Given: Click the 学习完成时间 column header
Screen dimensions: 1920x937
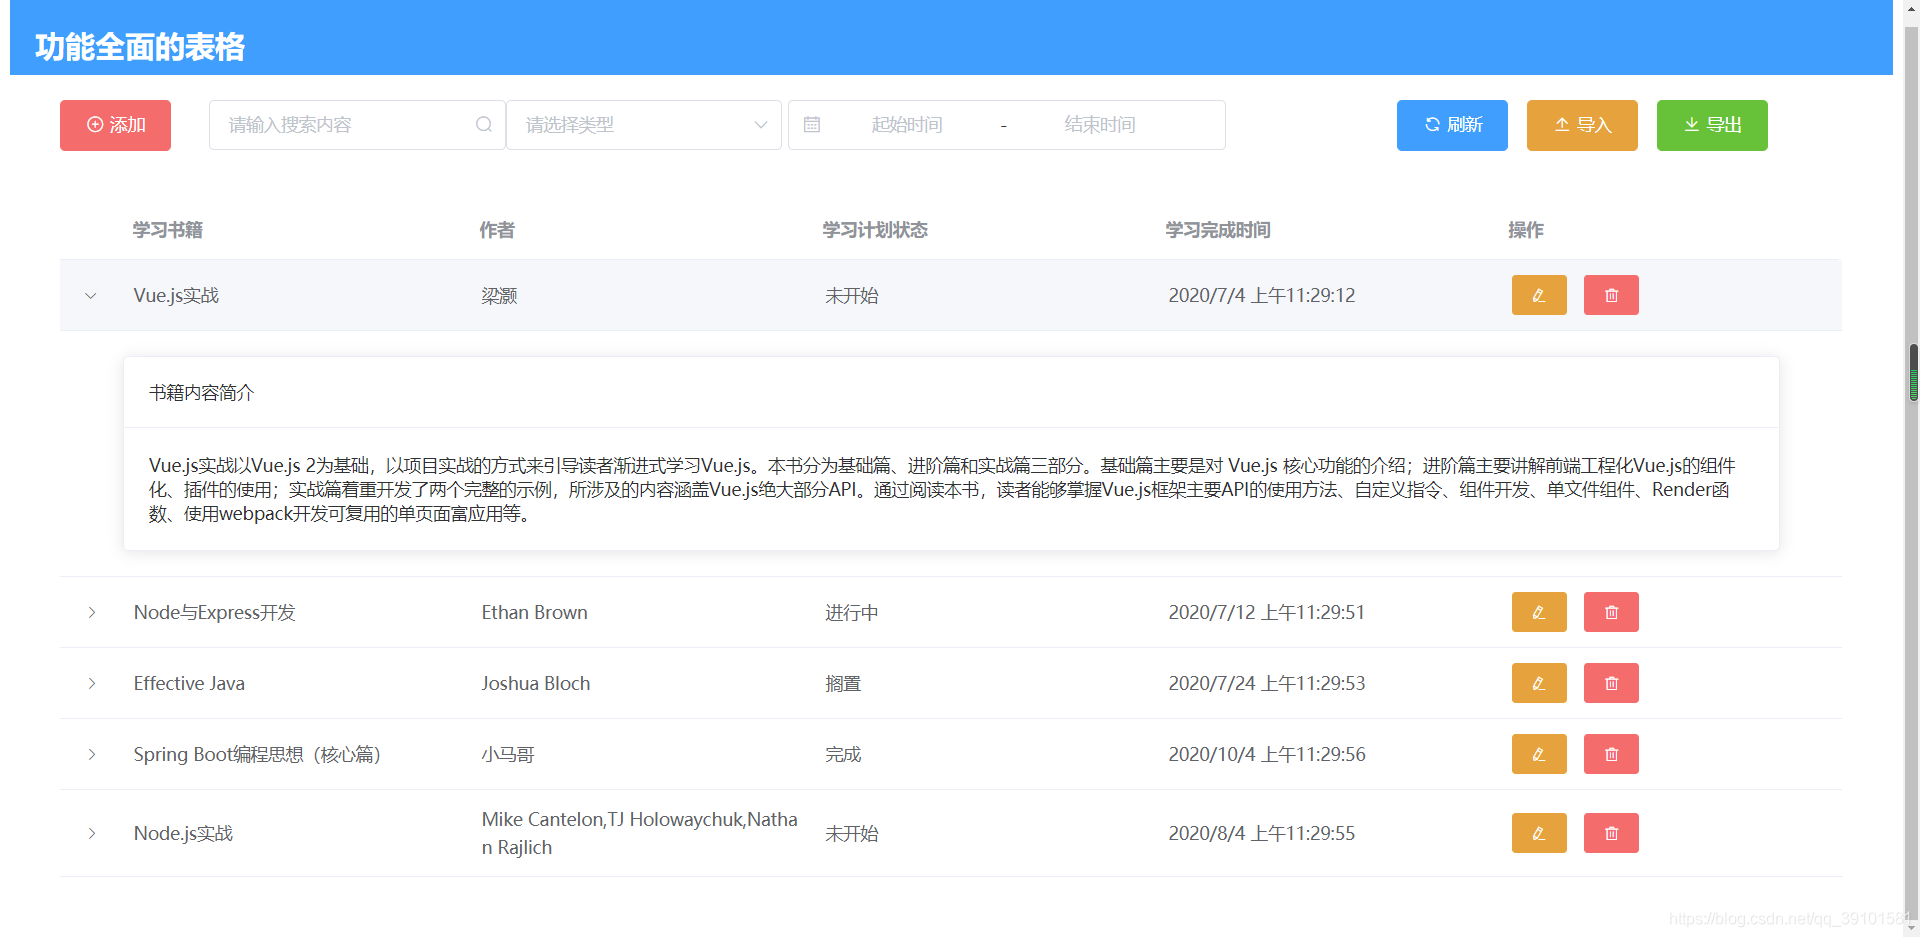Looking at the screenshot, I should [x=1218, y=230].
